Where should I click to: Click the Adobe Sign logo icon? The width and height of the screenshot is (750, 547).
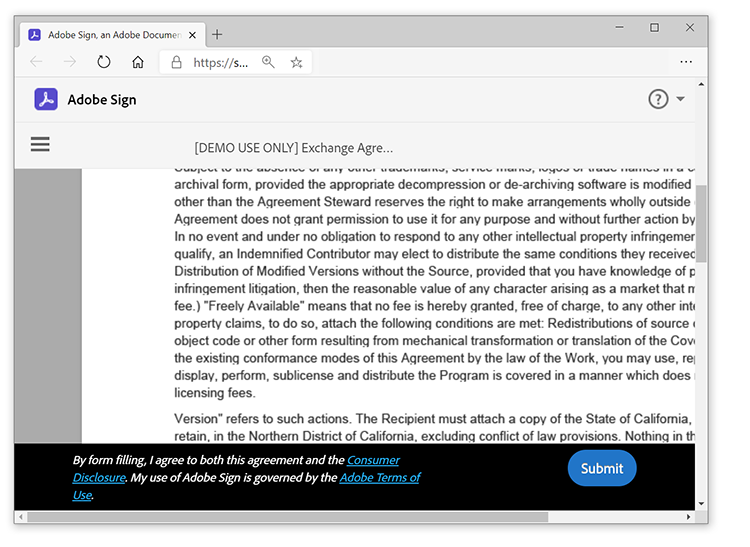(x=46, y=99)
